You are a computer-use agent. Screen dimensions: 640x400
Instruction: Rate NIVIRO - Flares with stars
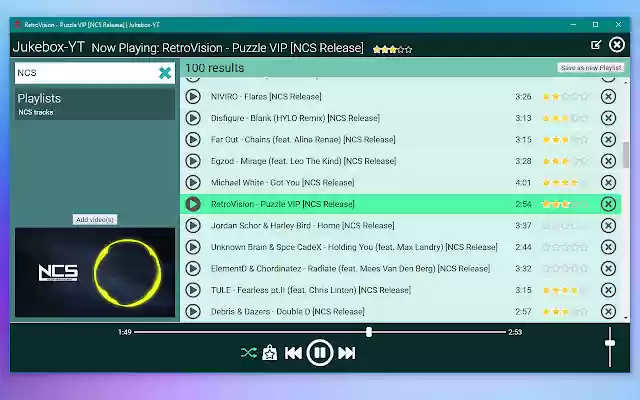(x=565, y=97)
